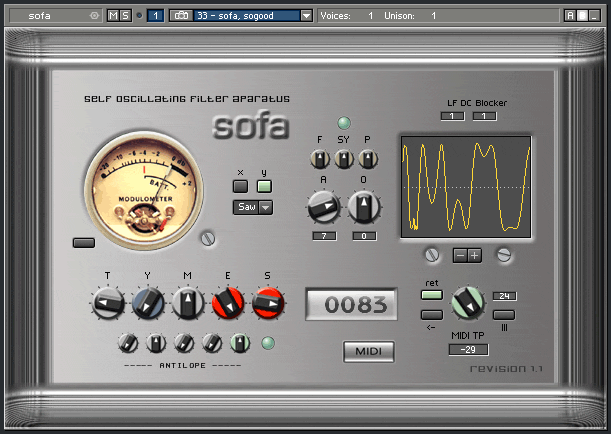
Task: Adjust the F knob
Action: (320, 159)
